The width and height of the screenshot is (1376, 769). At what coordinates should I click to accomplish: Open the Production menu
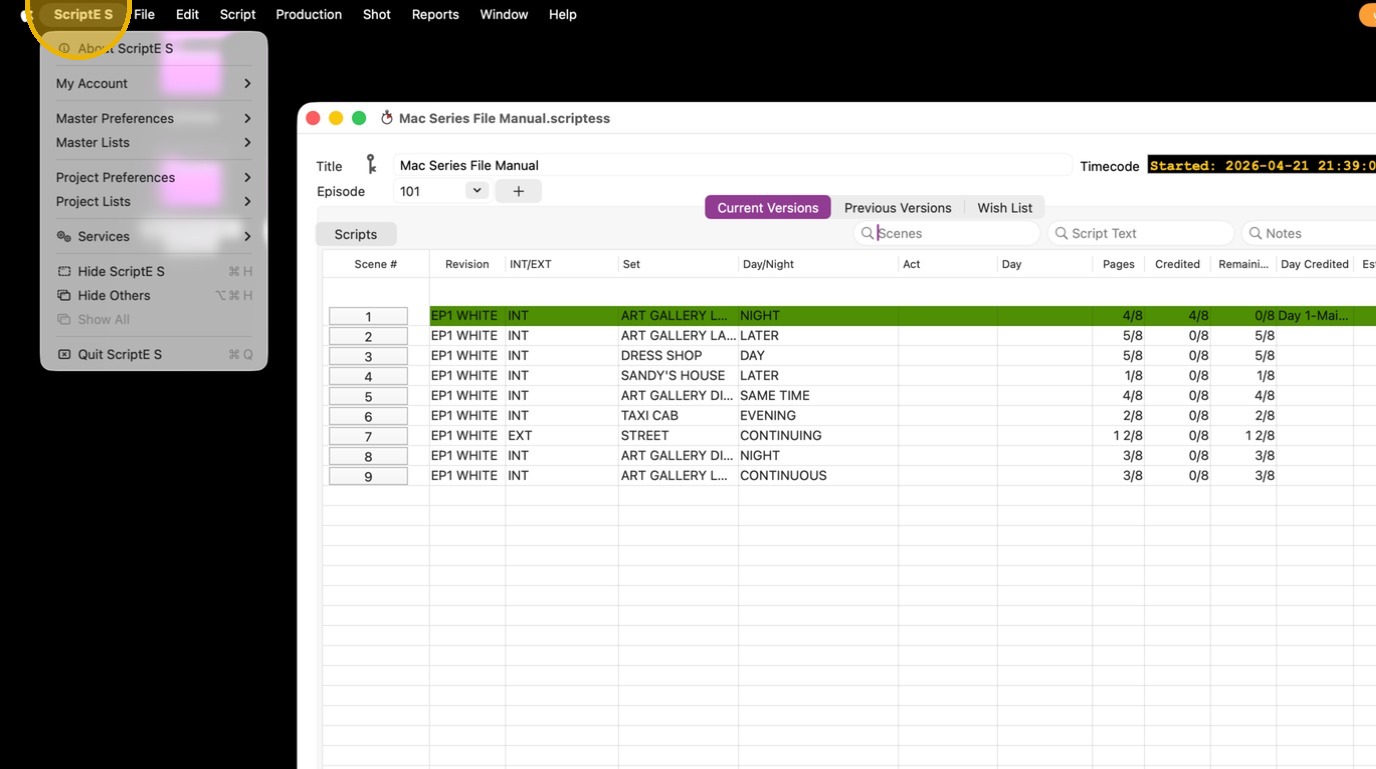tap(309, 14)
